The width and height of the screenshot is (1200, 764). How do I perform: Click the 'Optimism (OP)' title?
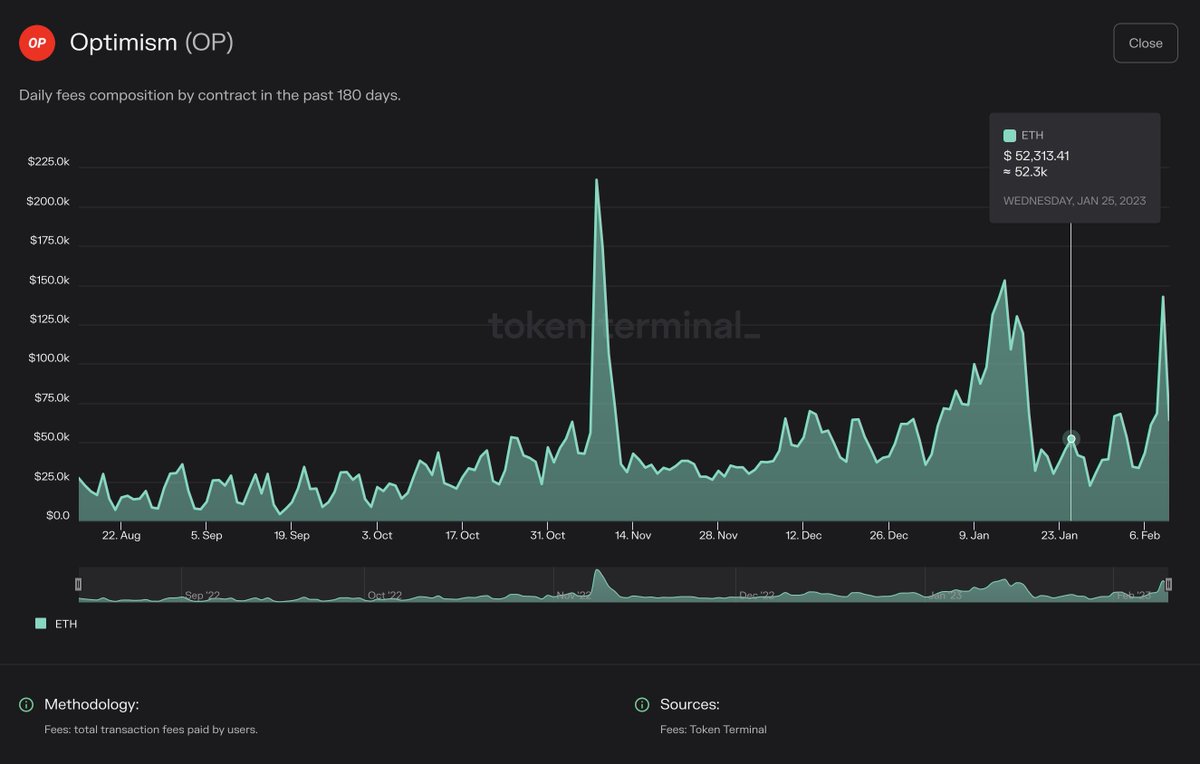151,43
